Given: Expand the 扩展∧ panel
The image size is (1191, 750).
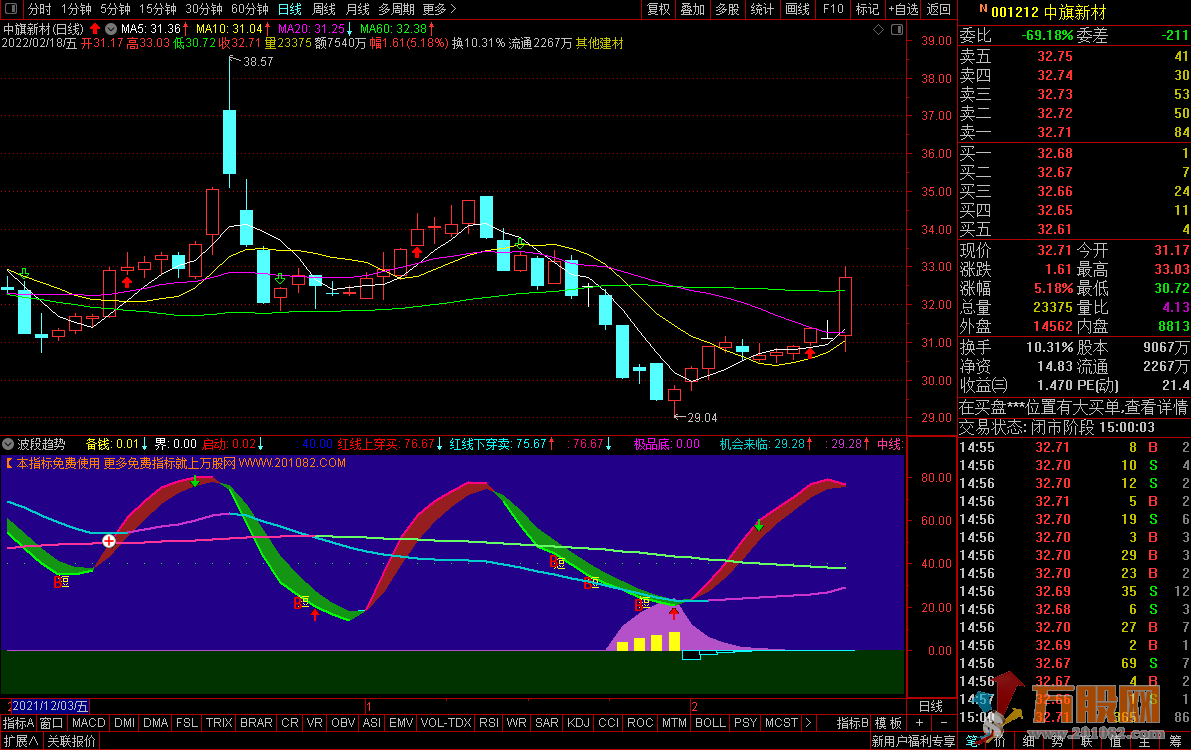Looking at the screenshot, I should click(x=21, y=741).
